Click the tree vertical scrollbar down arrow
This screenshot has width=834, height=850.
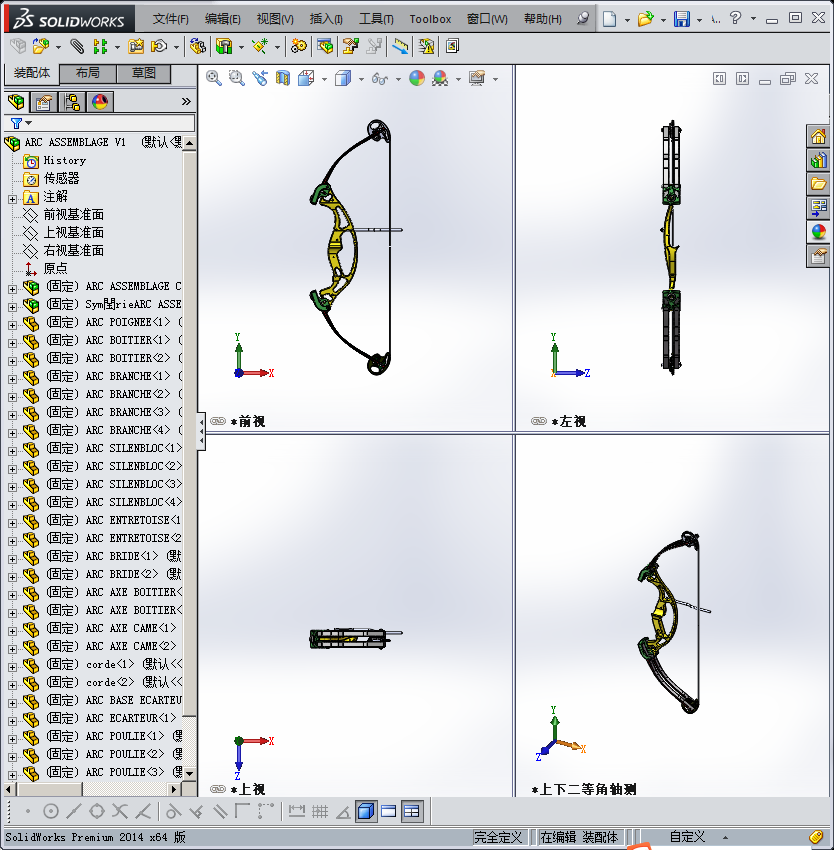tap(189, 774)
